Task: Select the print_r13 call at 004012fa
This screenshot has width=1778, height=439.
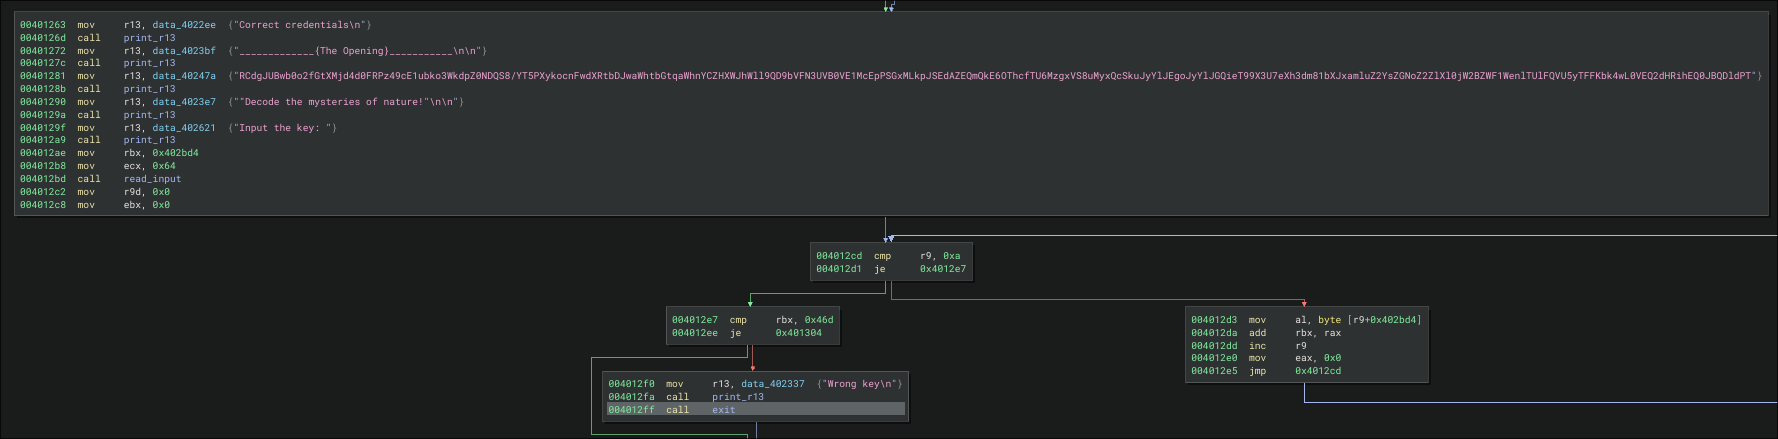Action: click(737, 397)
